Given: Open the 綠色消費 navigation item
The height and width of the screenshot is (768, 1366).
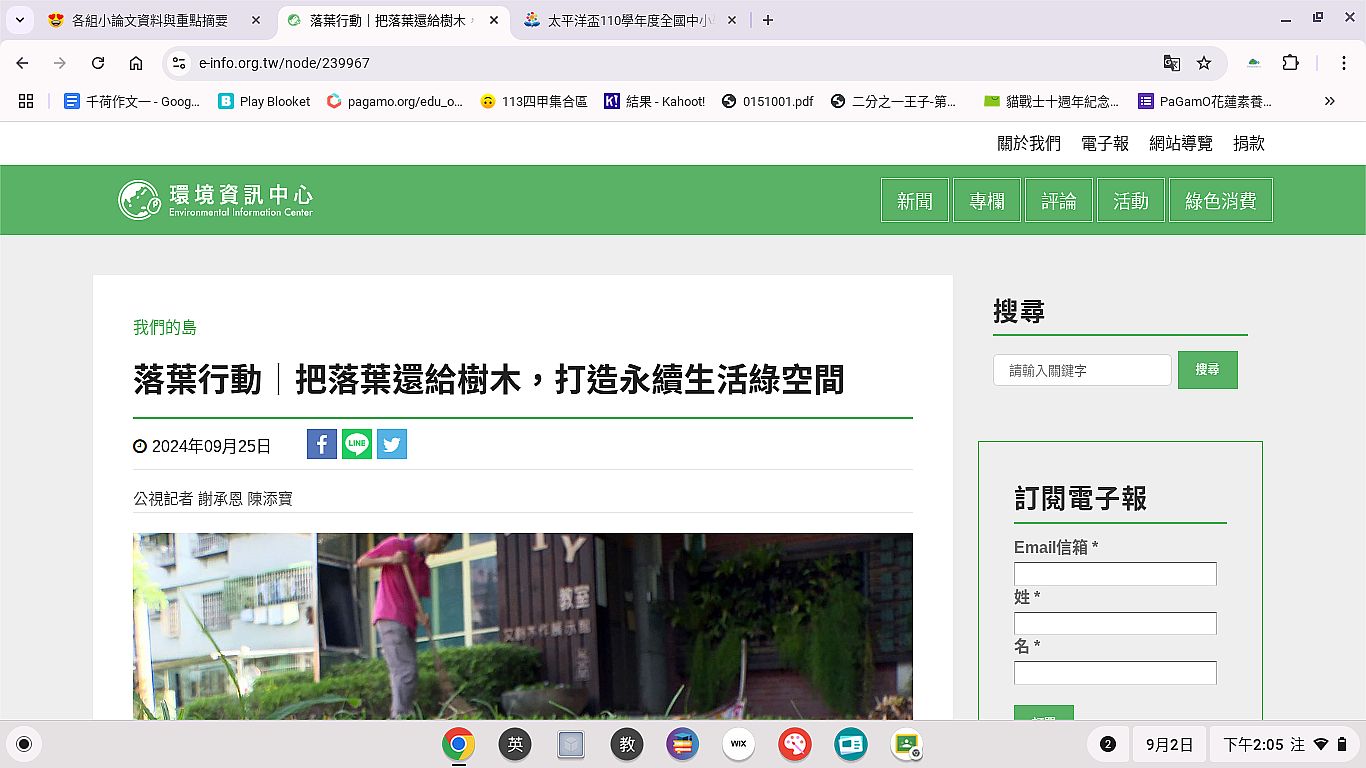Looking at the screenshot, I should point(1220,201).
